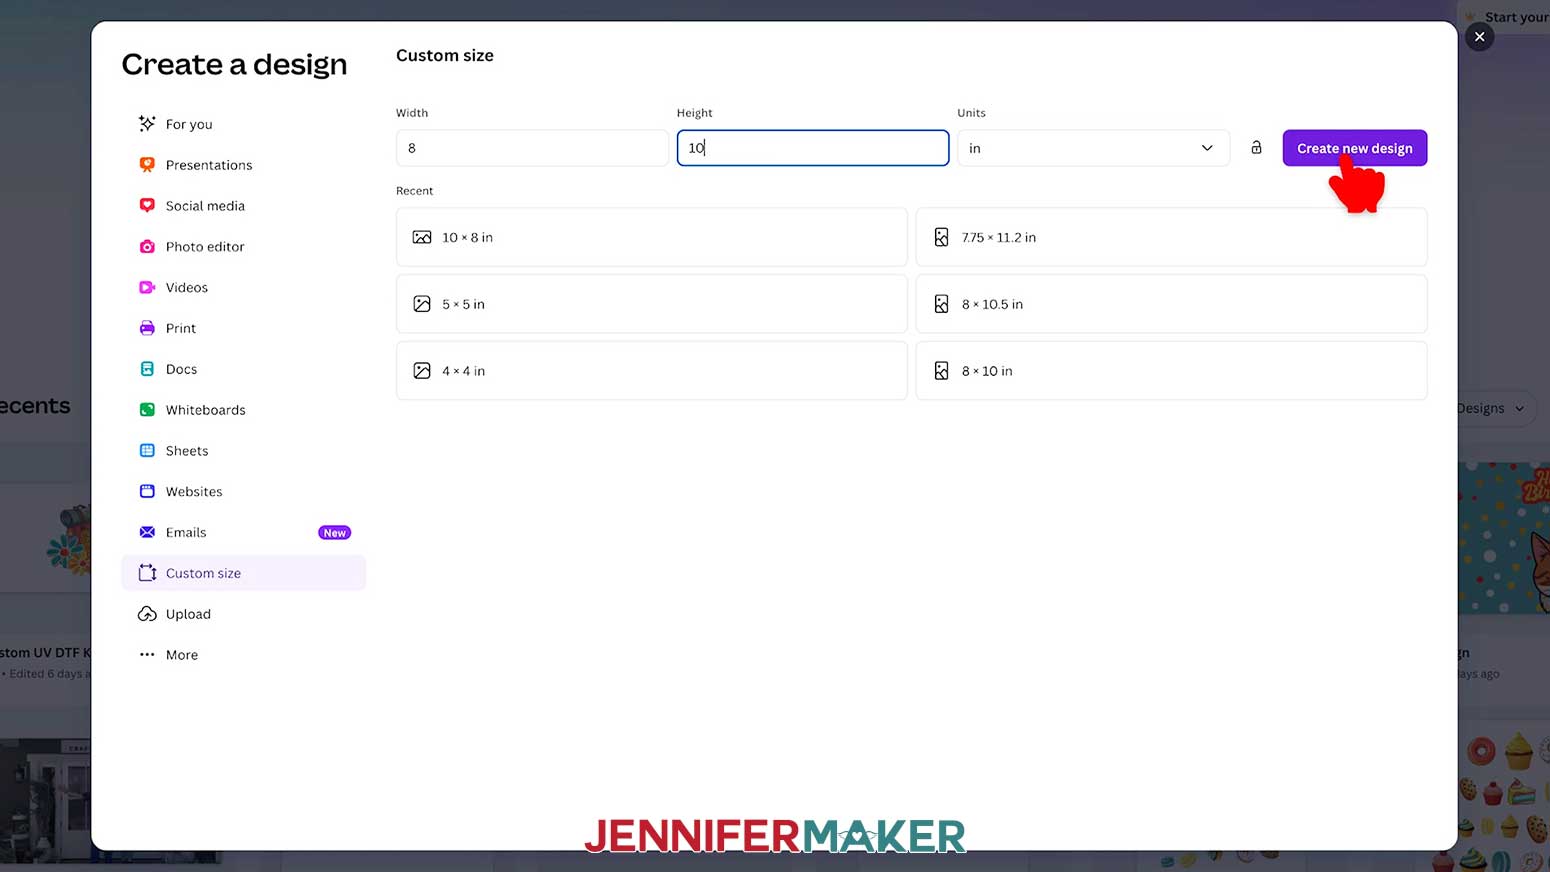Click the portrait icon beside 8 × 10.5 in
Viewport: 1550px width, 872px height.
coord(941,304)
